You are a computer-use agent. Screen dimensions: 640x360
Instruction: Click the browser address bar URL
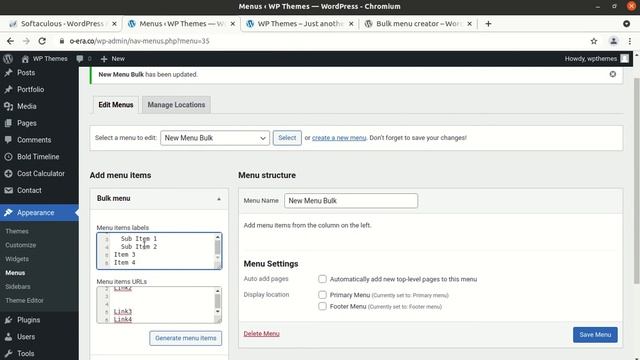tap(140, 41)
